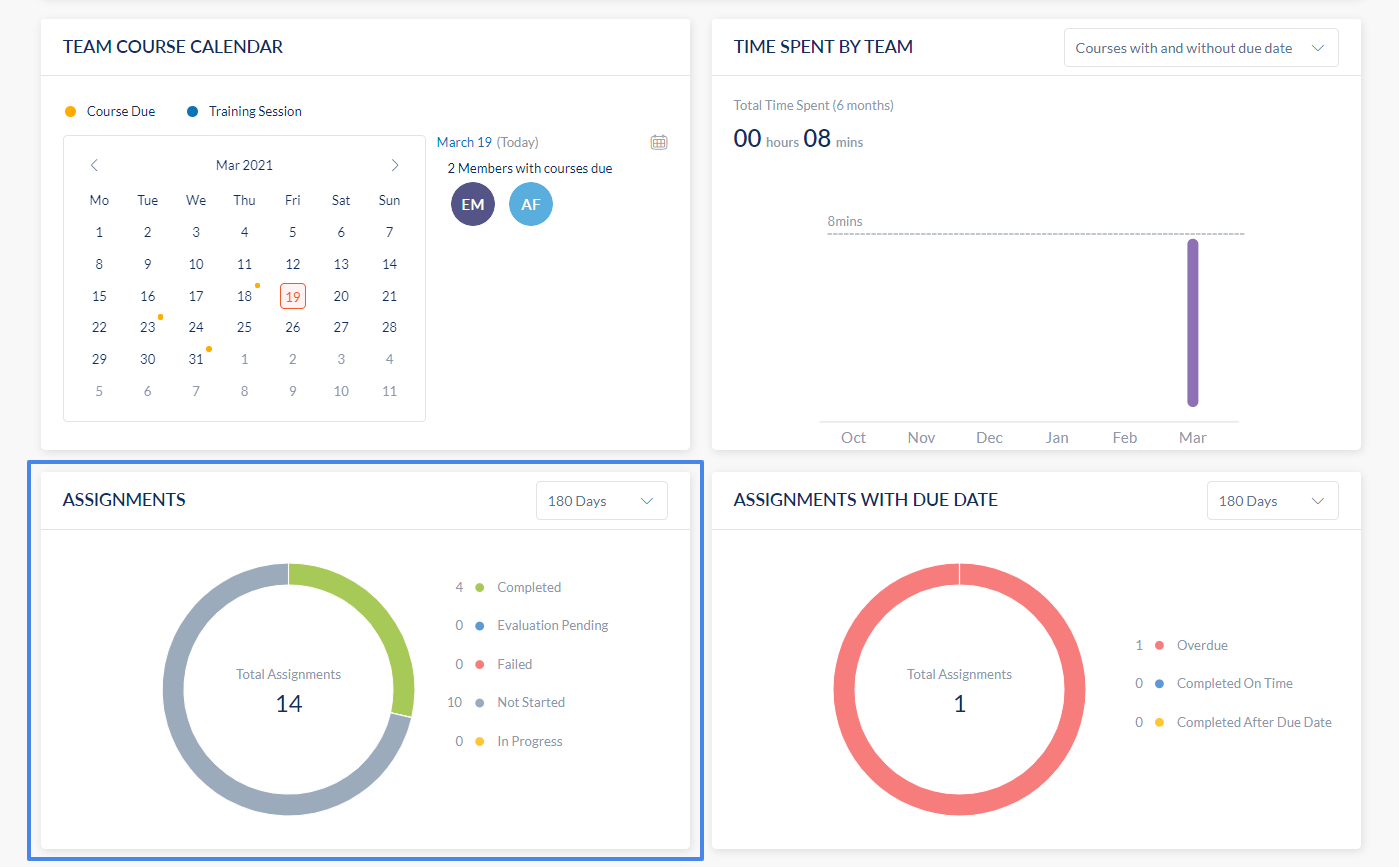Click the TIME SPENT BY TEAM heading

823,46
